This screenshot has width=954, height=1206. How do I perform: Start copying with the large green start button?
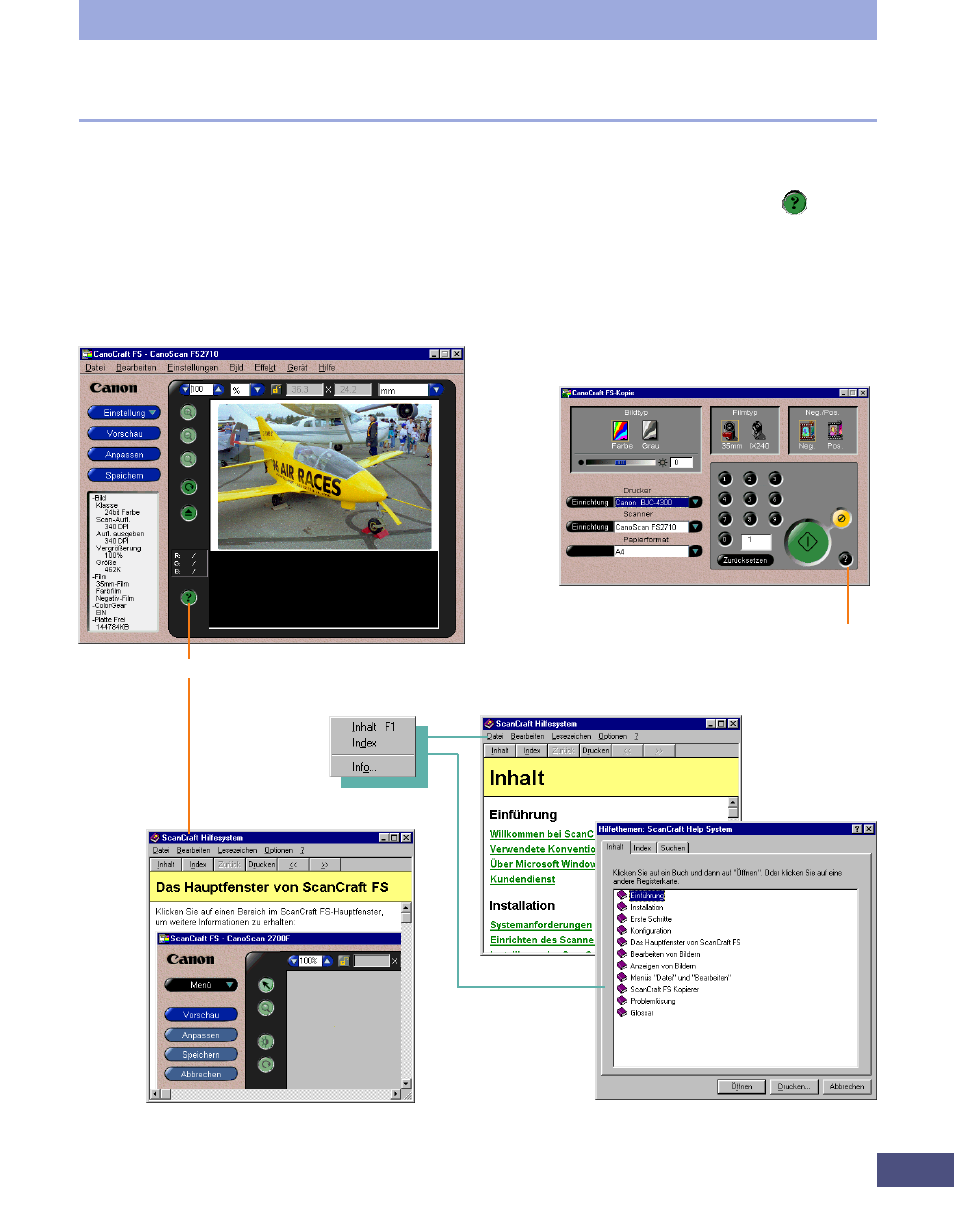tap(808, 540)
